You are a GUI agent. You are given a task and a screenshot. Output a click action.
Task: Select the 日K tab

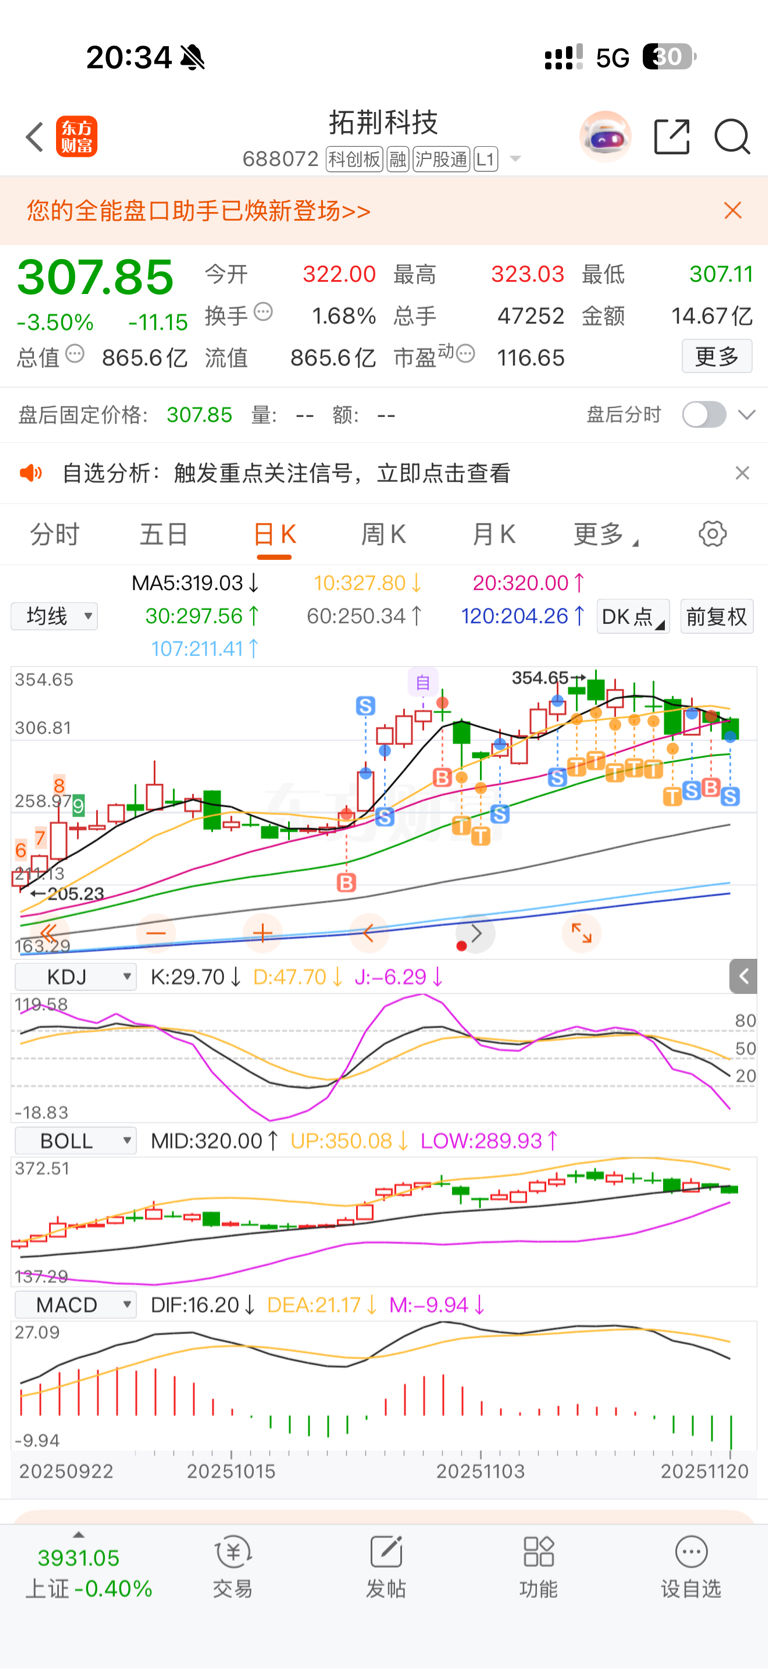[x=274, y=535]
